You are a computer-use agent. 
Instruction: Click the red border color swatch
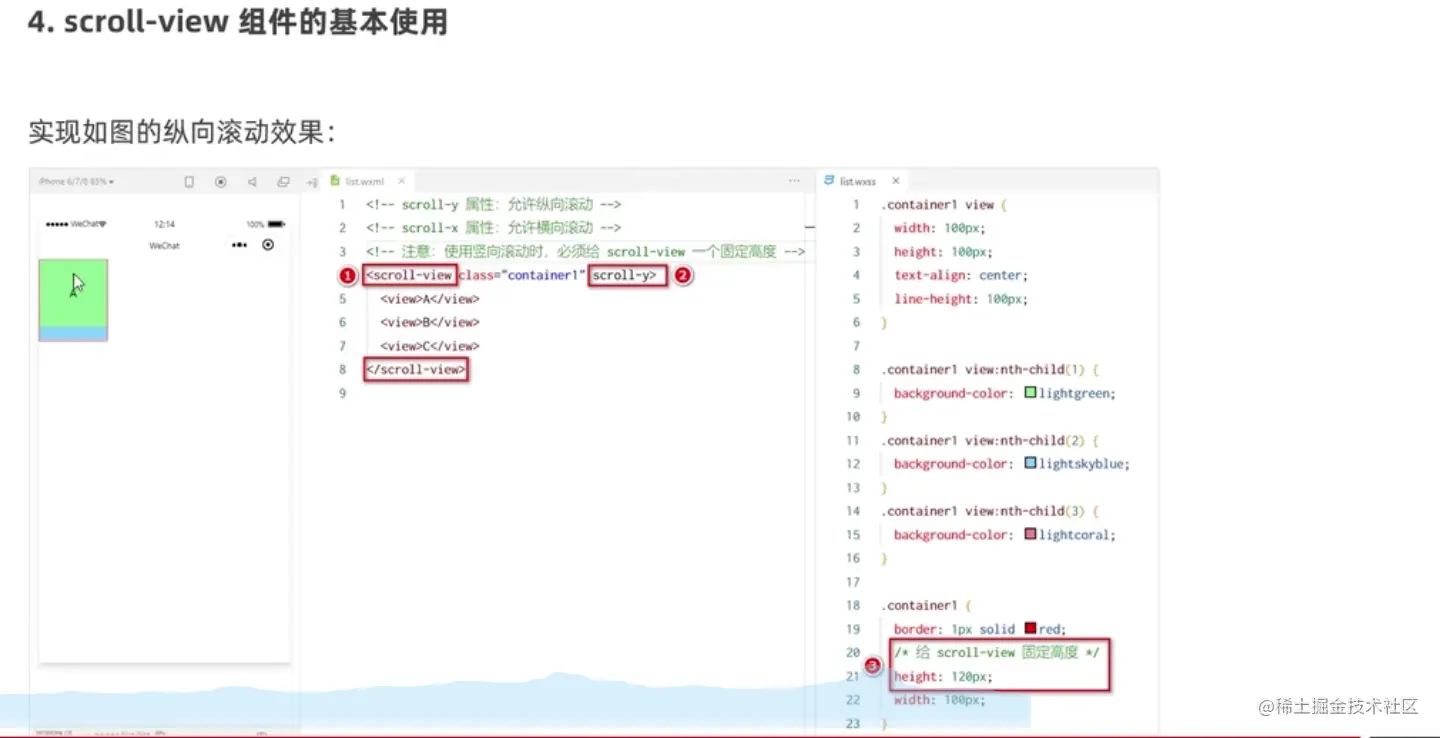[1030, 629]
